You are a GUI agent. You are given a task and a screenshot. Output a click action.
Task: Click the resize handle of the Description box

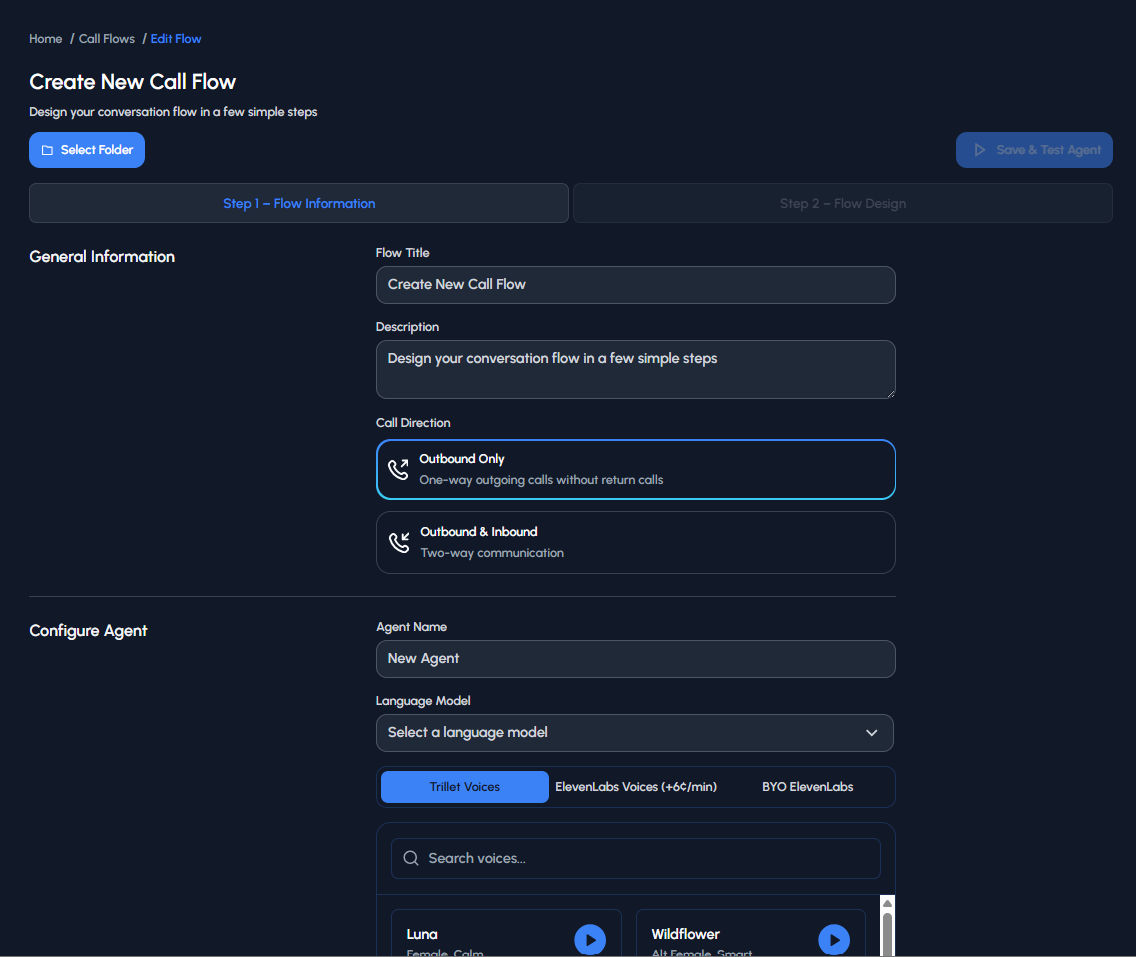pos(890,396)
